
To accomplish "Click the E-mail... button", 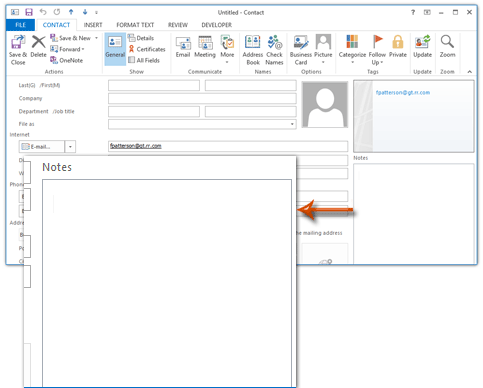I will 42,147.
